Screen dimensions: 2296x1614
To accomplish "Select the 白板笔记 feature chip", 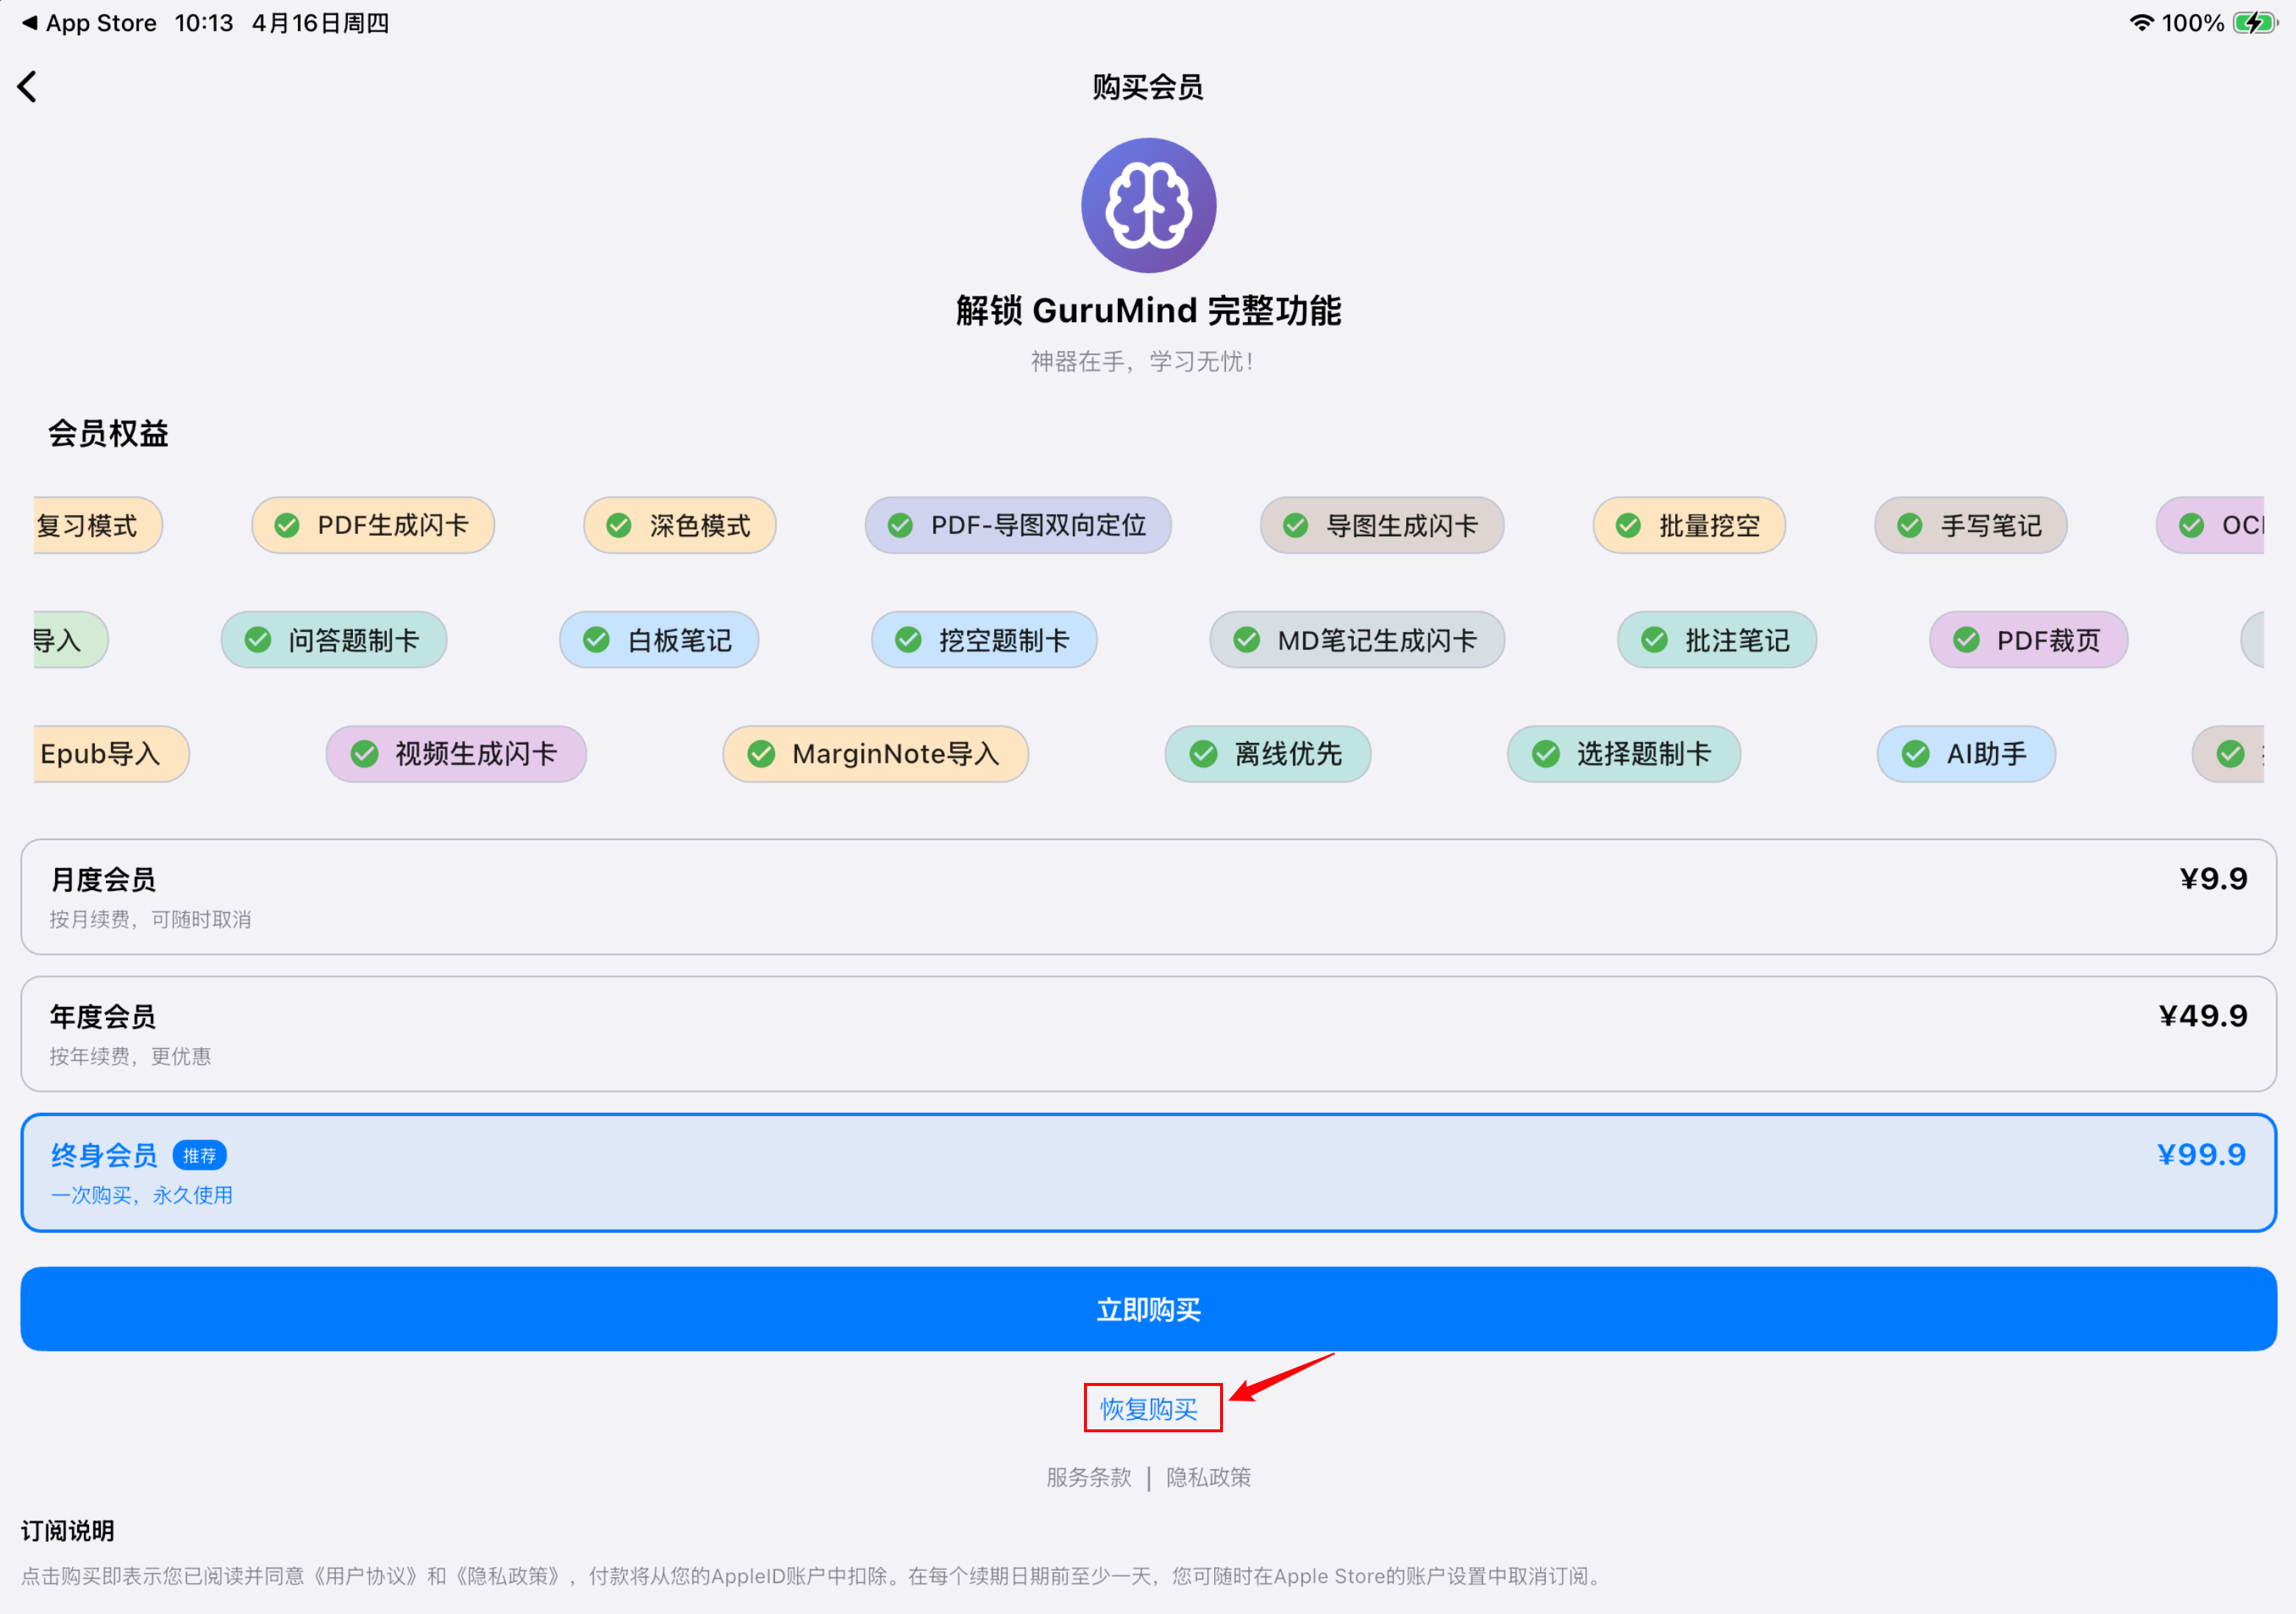I will point(658,640).
